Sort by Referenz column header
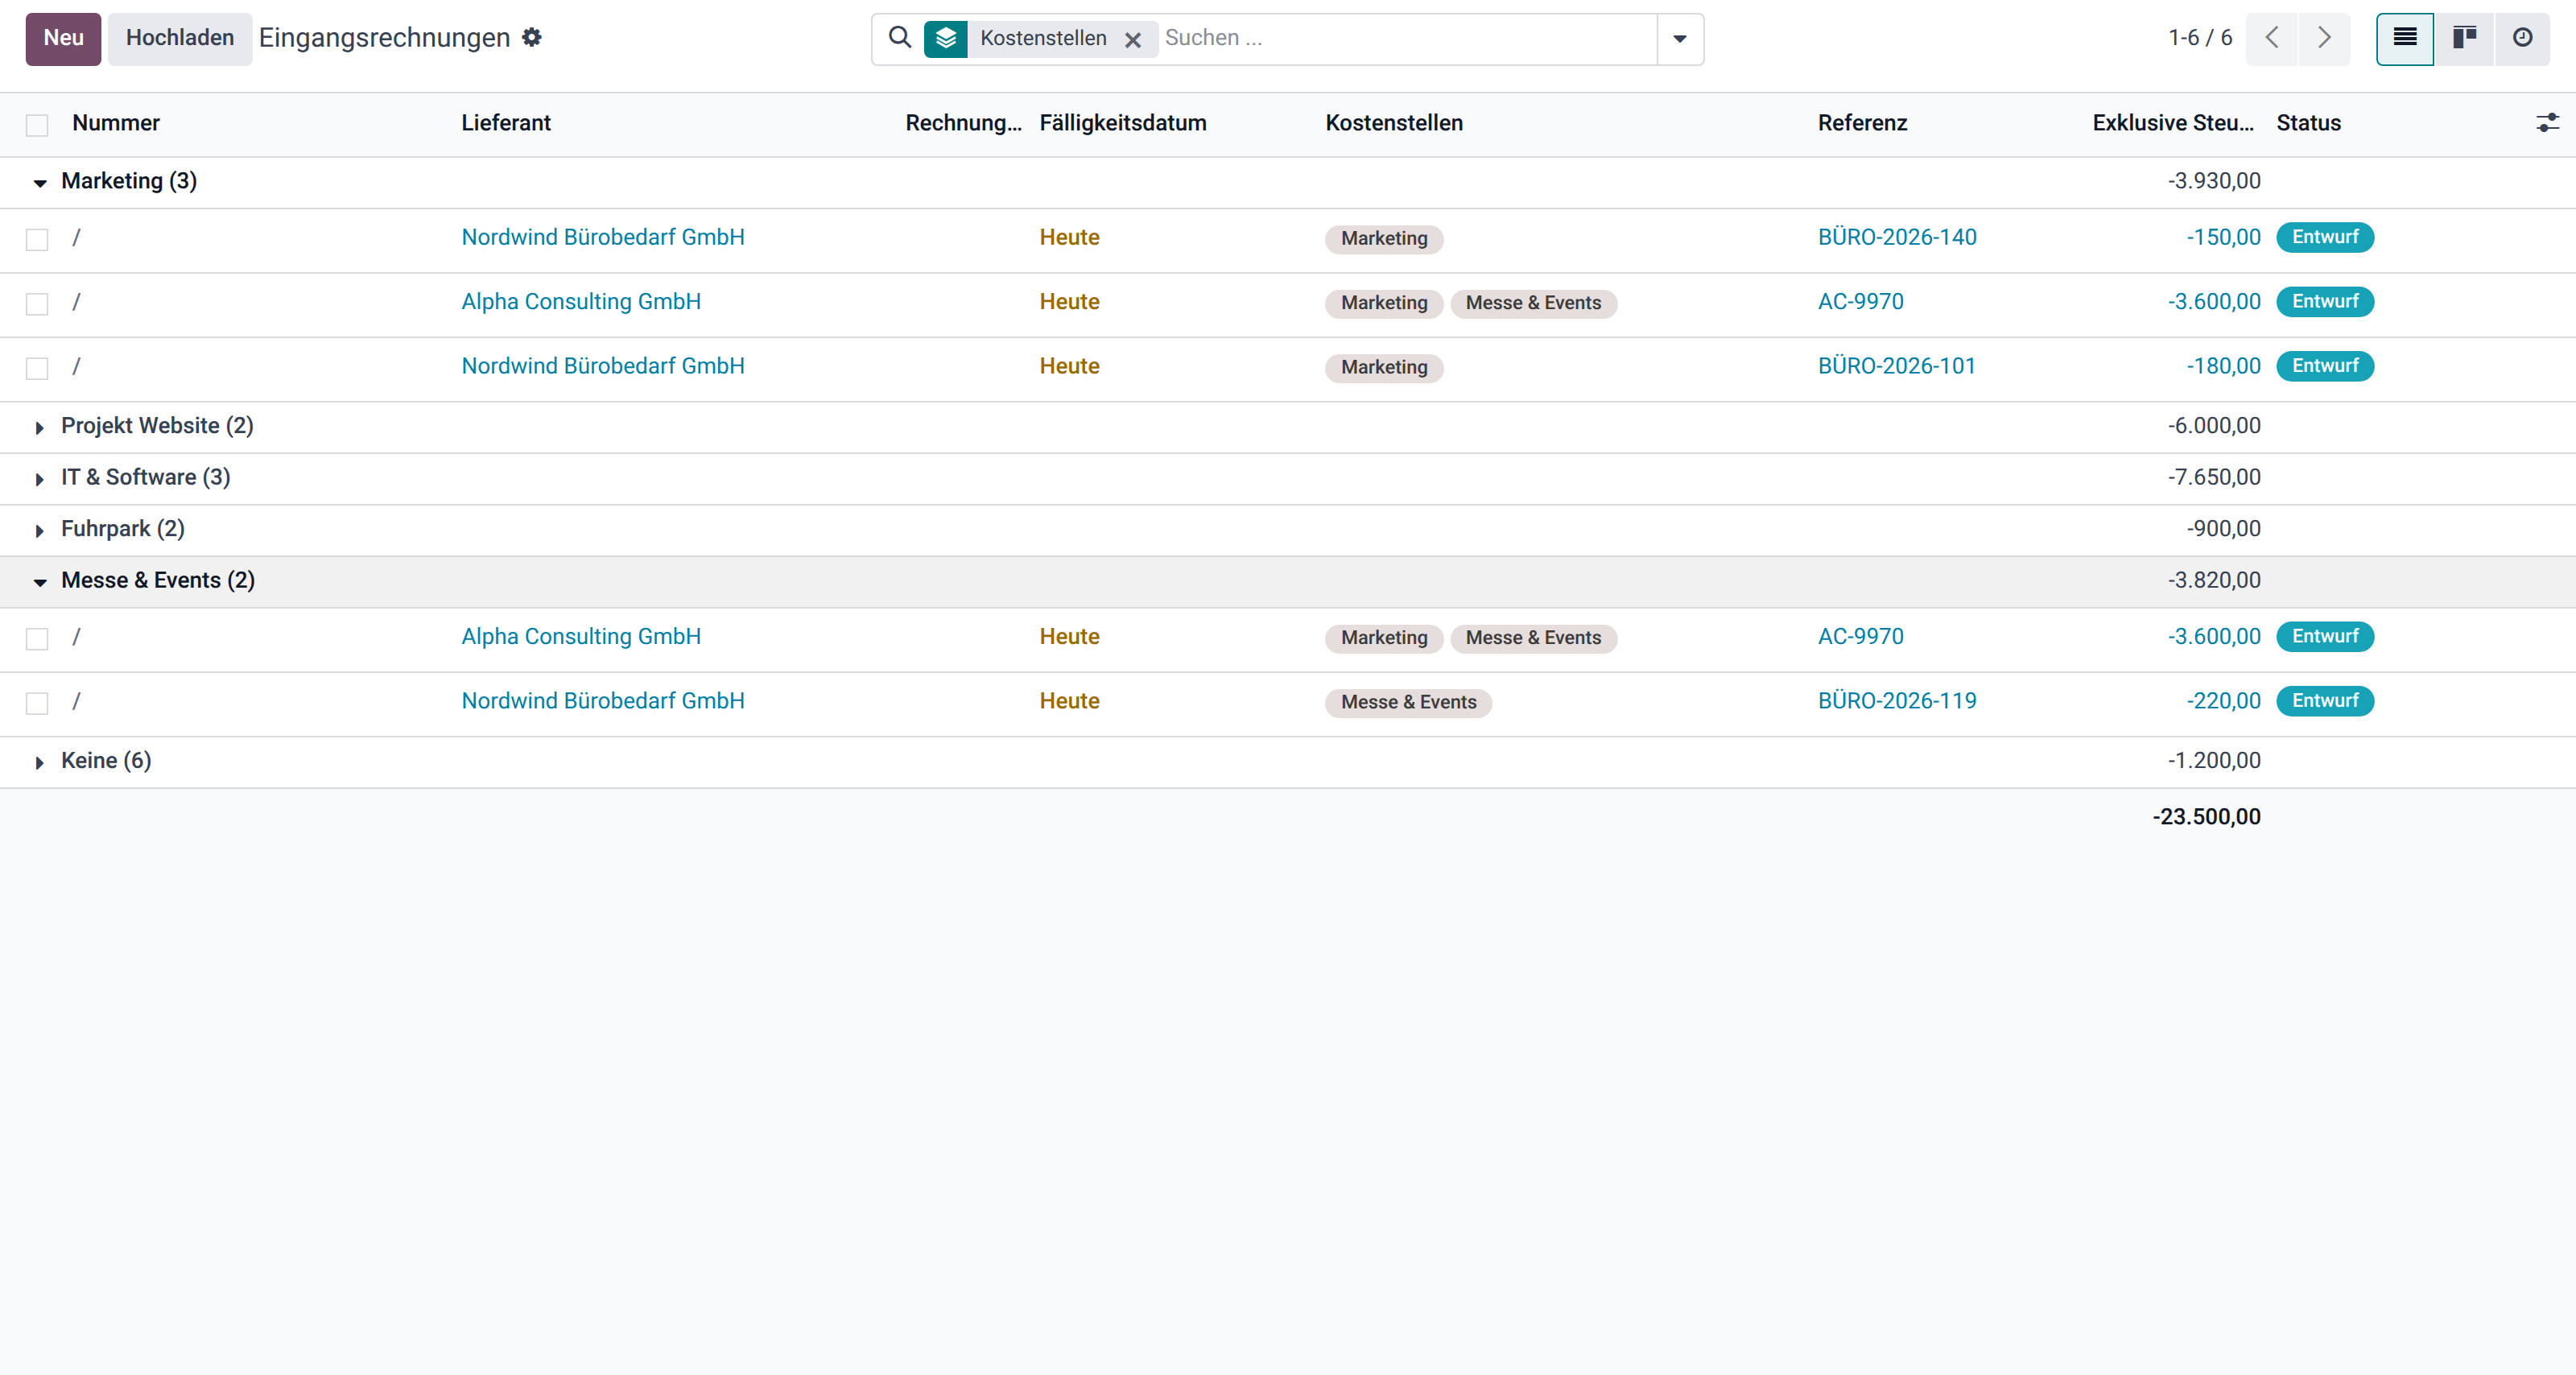The image size is (2576, 1375). 1862,123
